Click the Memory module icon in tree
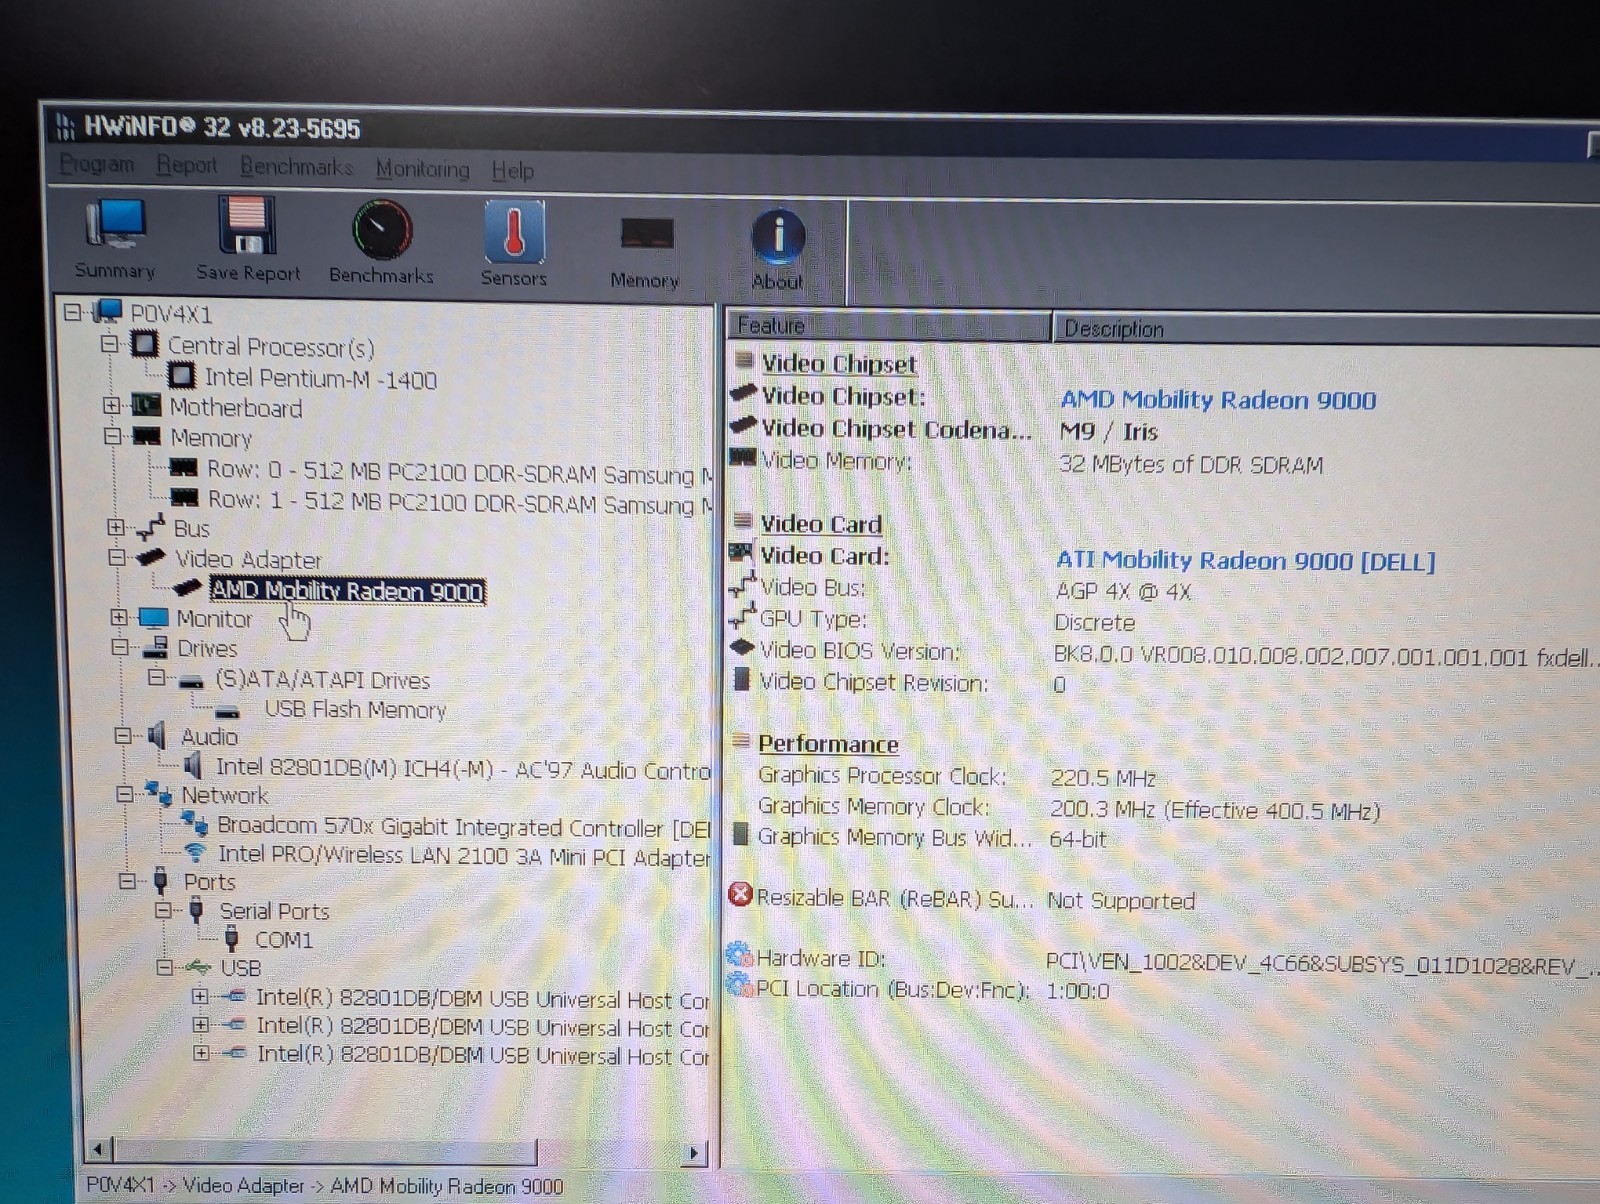The image size is (1600, 1204). pos(146,436)
